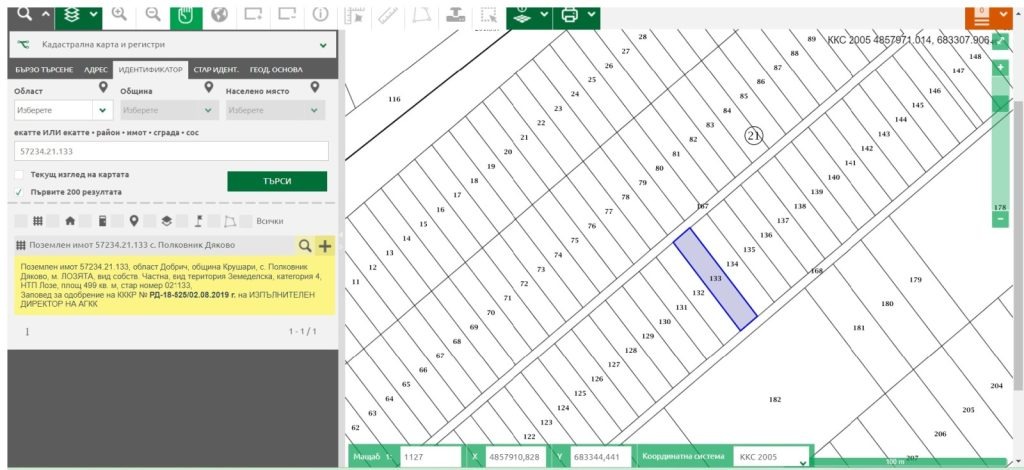The height and width of the screenshot is (470, 1024).
Task: Open the 'Област' dropdown
Action: click(62, 110)
